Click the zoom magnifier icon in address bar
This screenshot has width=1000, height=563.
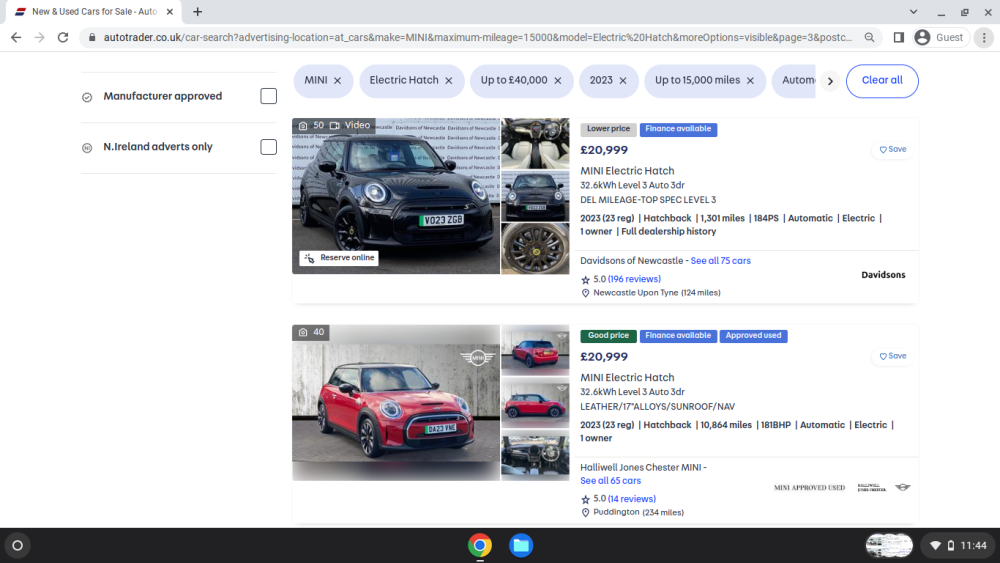pyautogui.click(x=869, y=38)
